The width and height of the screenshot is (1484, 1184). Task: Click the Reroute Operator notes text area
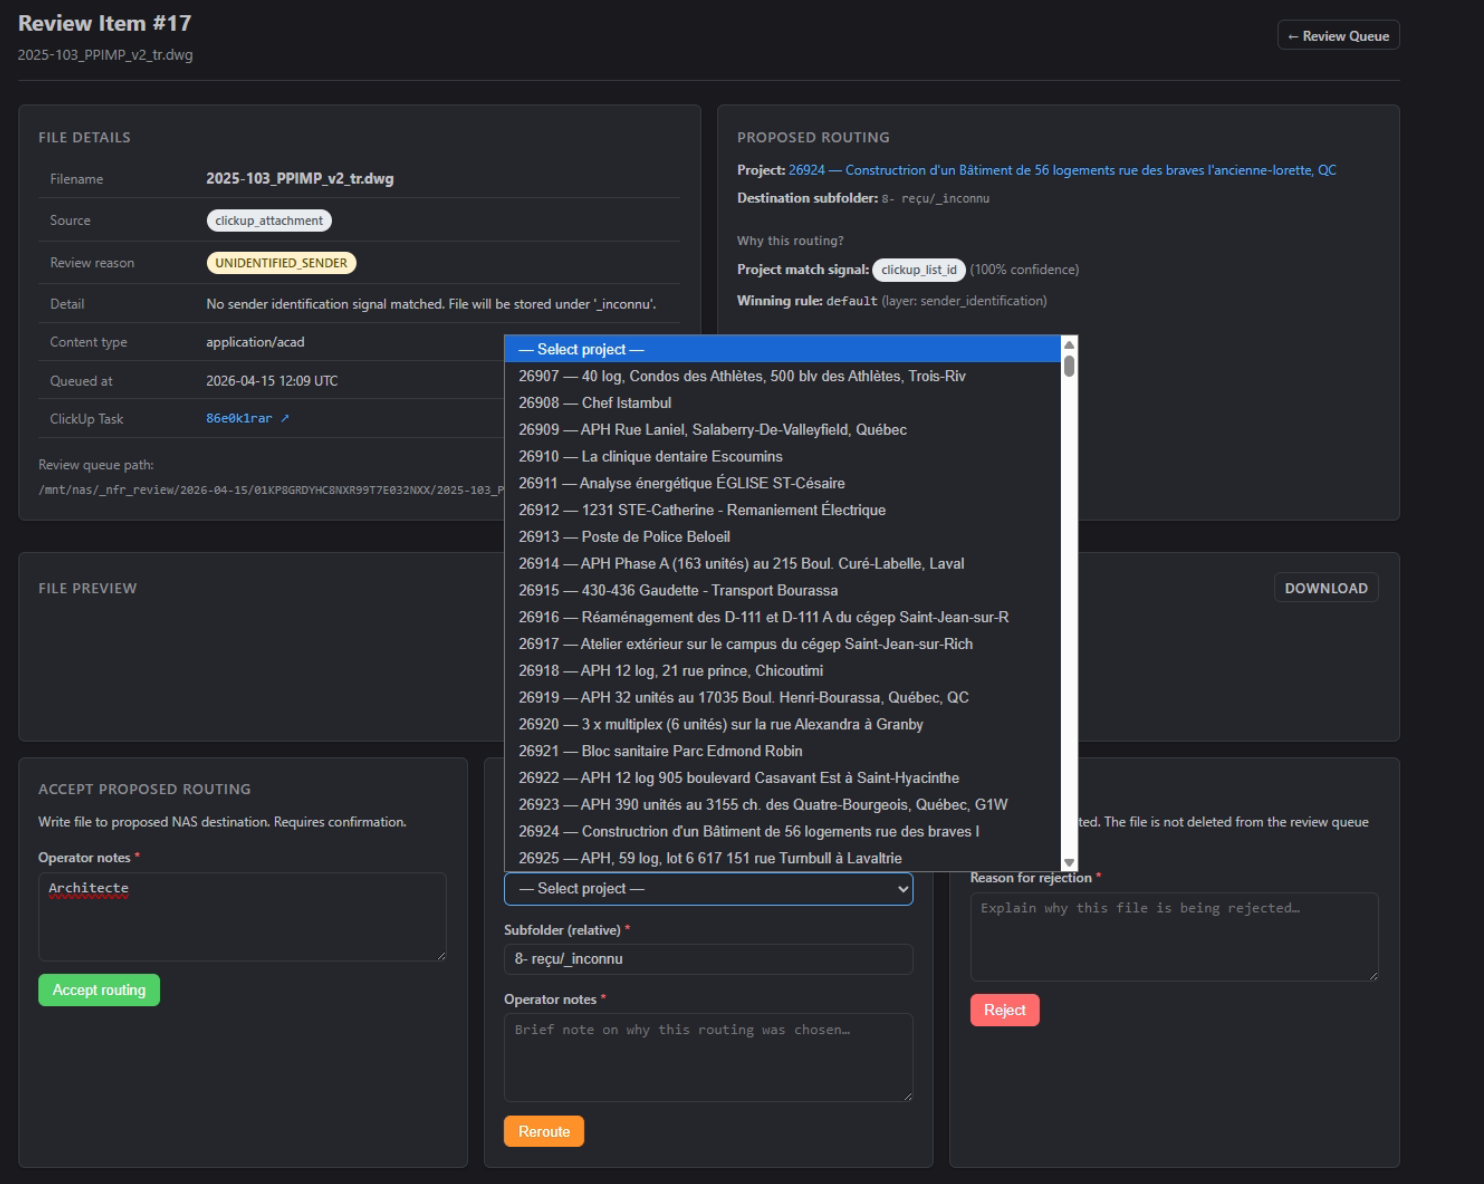[x=708, y=1057]
